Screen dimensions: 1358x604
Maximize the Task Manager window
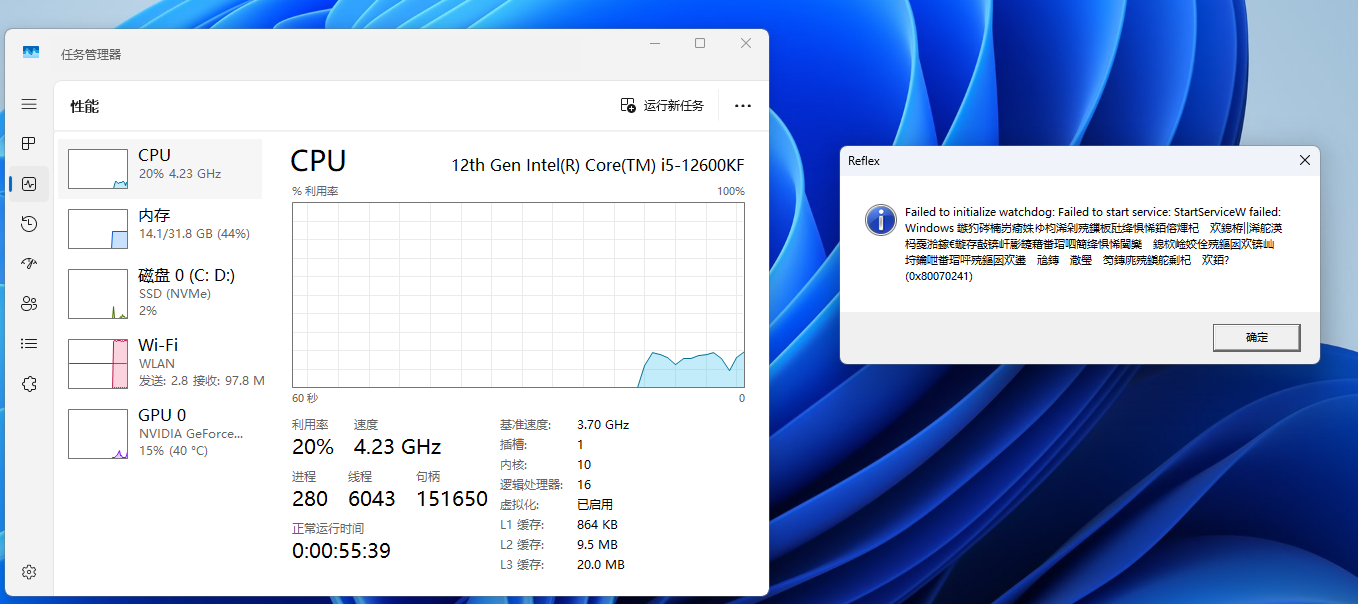tap(700, 43)
